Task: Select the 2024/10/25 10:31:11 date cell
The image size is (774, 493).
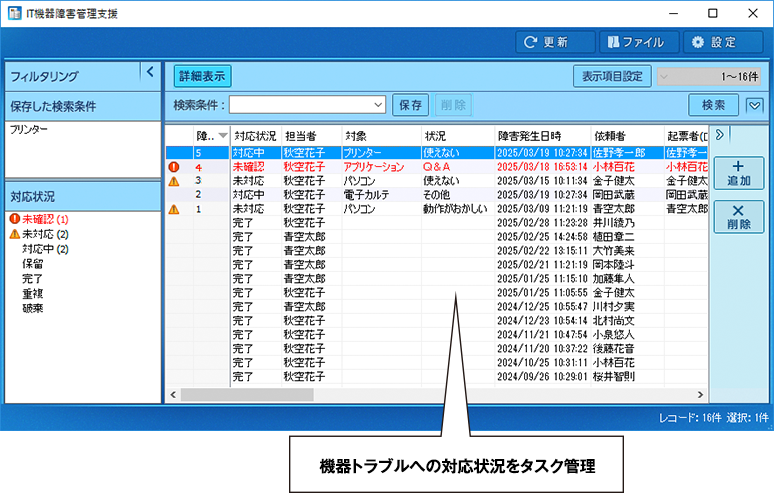Action: [x=542, y=363]
